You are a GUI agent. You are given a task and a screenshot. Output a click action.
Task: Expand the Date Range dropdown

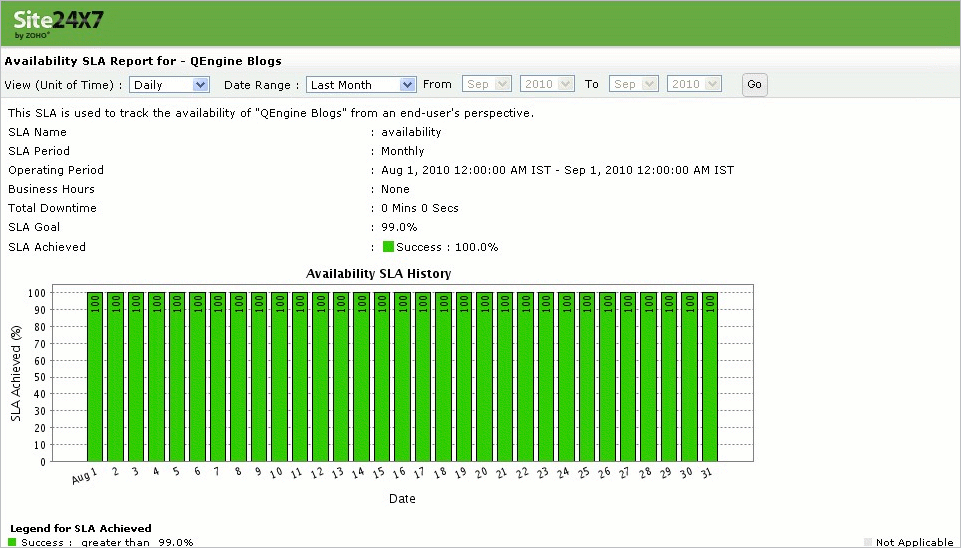[x=361, y=85]
